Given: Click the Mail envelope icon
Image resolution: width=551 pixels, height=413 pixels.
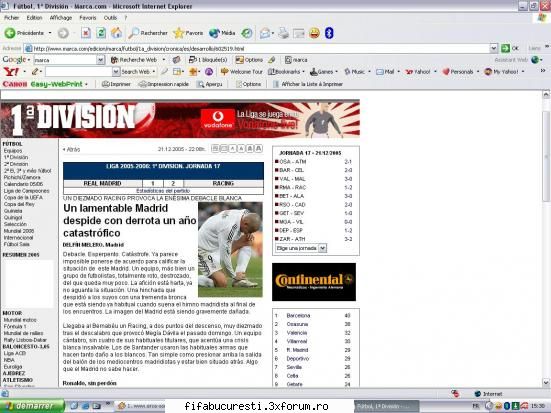Looking at the screenshot, I should (x=265, y=33).
